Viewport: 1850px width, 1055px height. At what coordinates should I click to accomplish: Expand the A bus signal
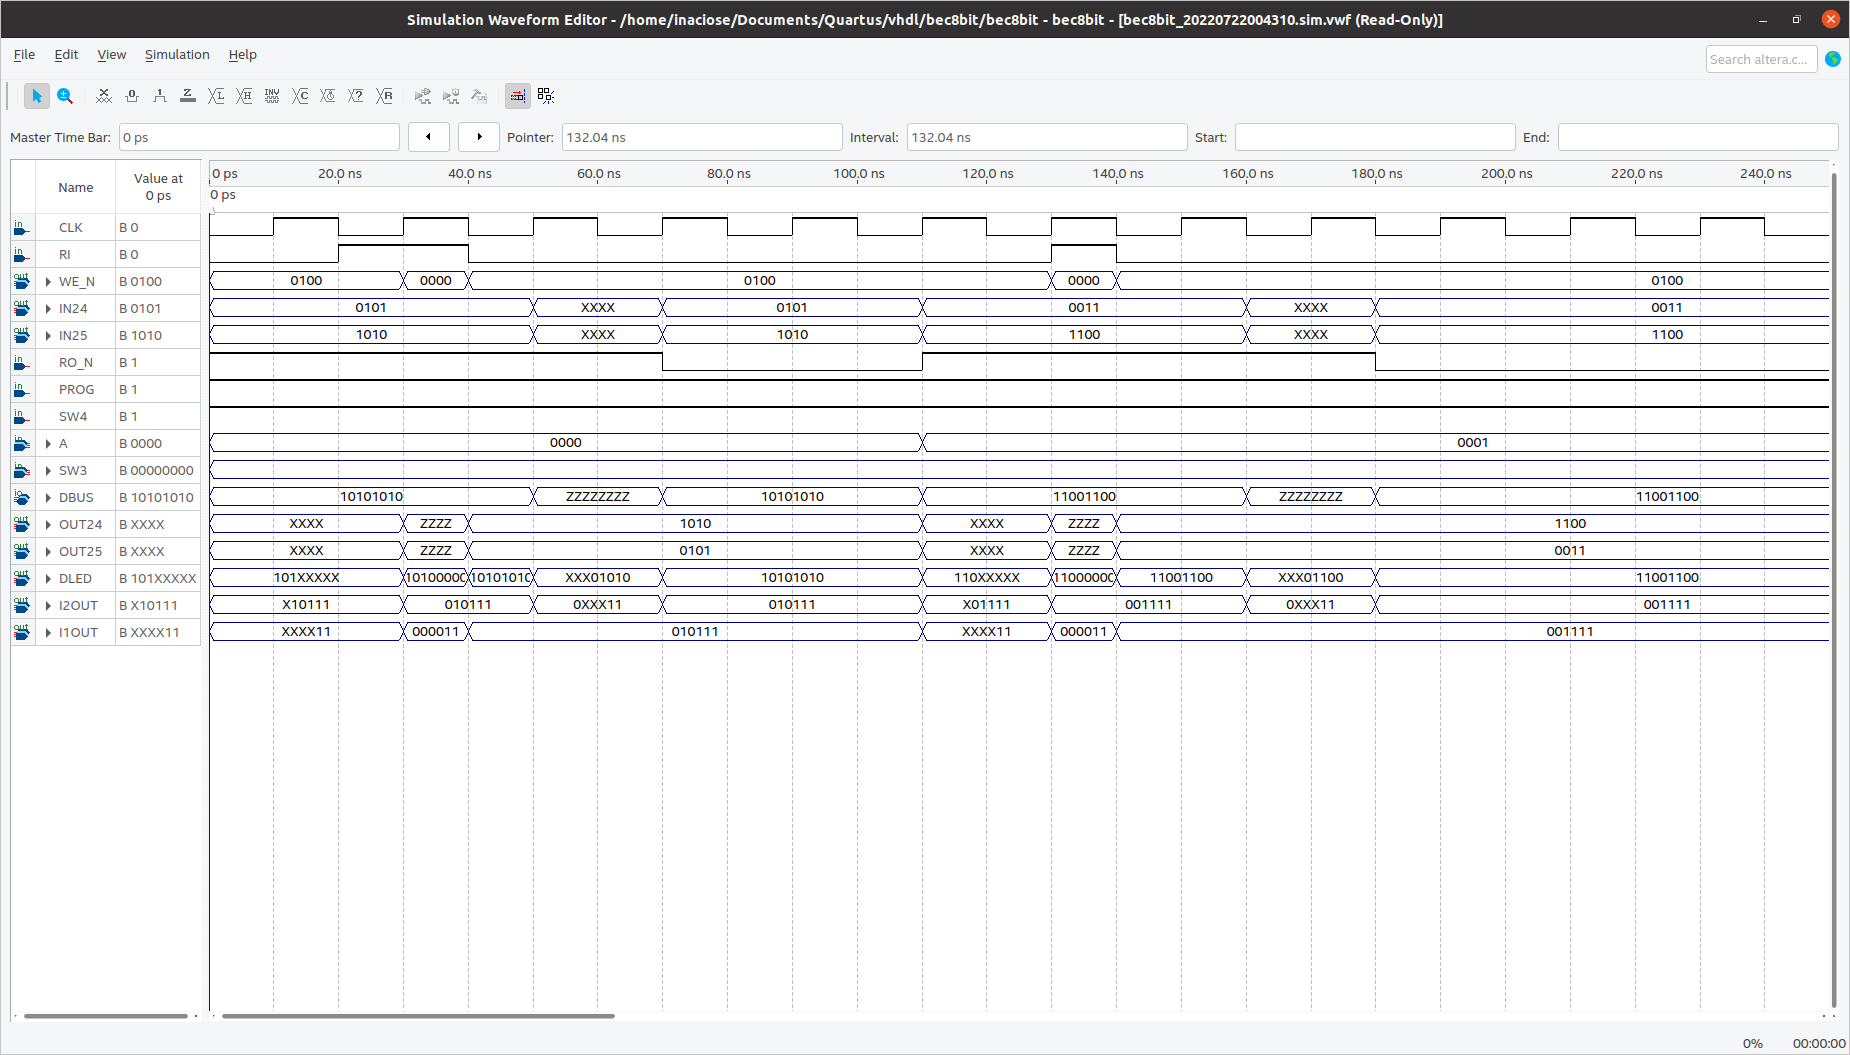[x=48, y=444]
